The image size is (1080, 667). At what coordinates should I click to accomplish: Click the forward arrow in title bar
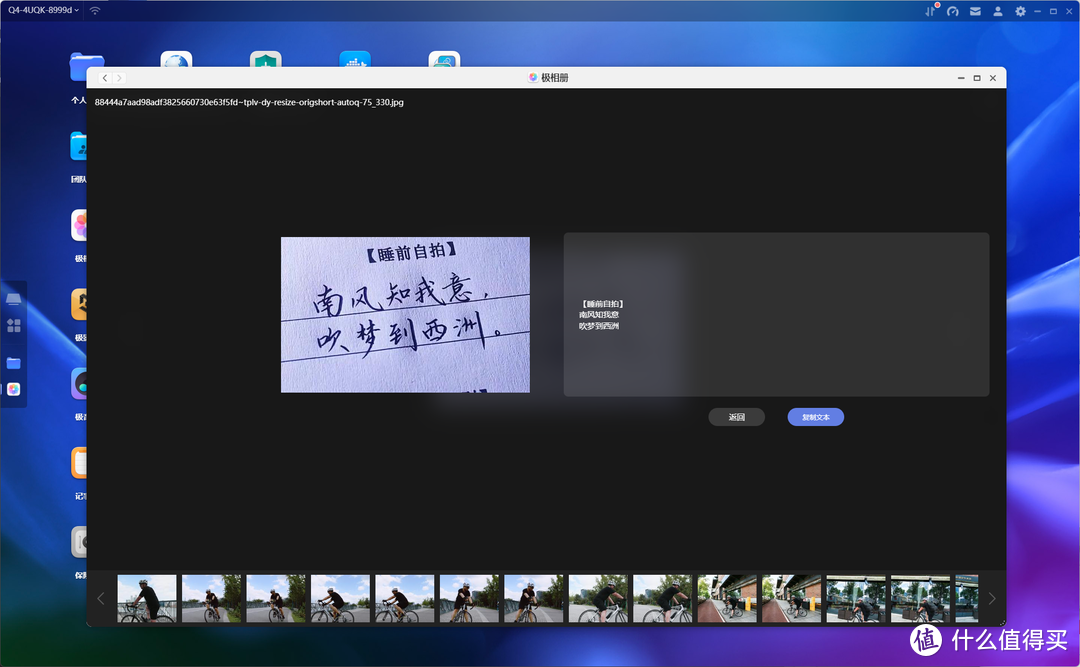click(x=119, y=78)
